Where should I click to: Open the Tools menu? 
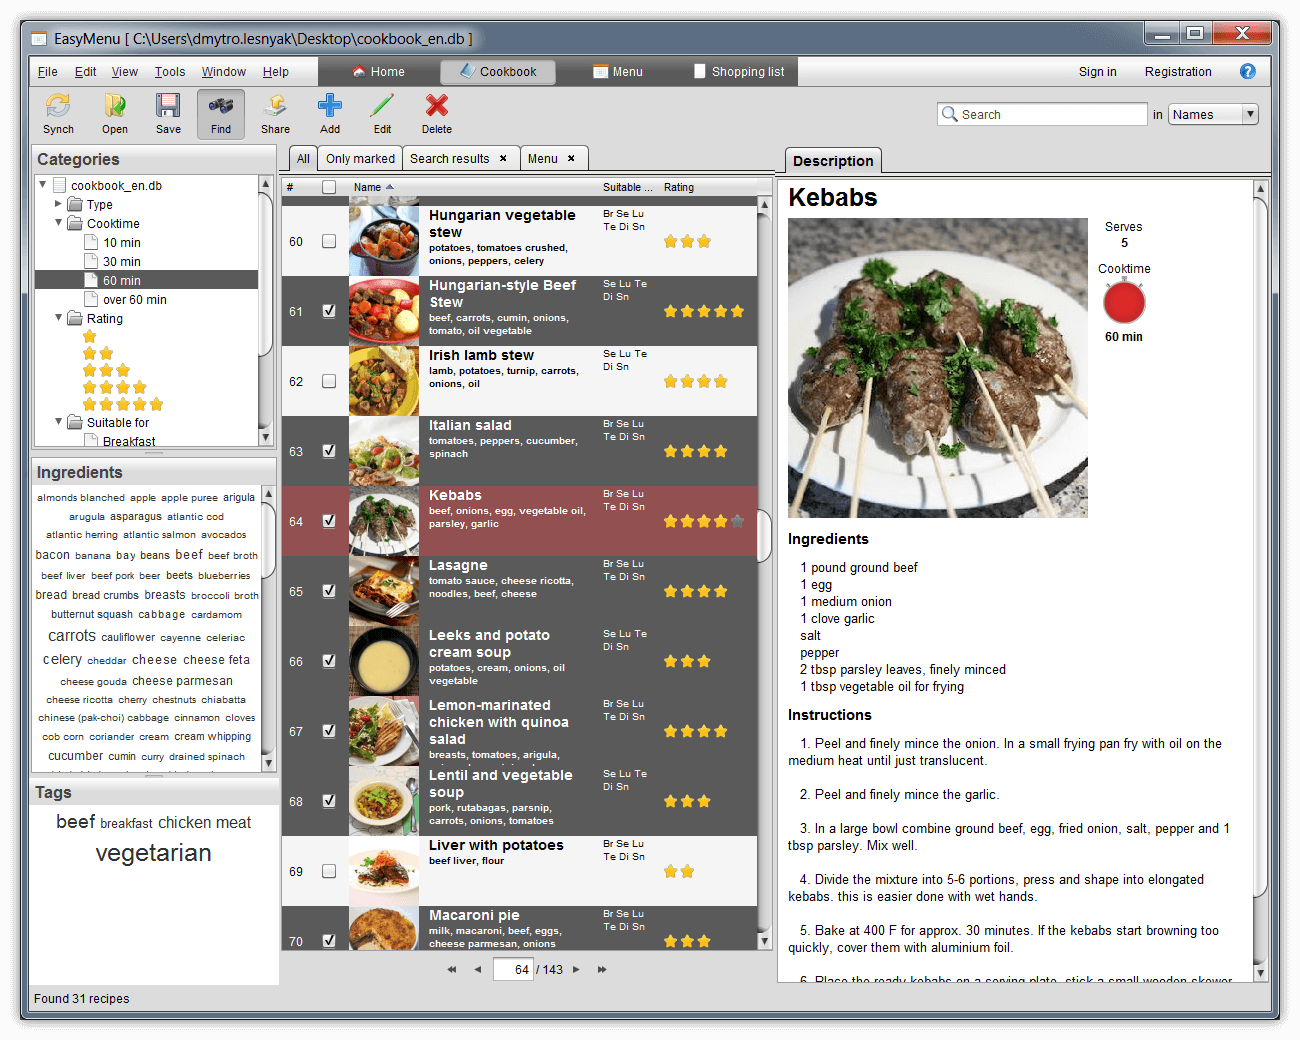(170, 71)
